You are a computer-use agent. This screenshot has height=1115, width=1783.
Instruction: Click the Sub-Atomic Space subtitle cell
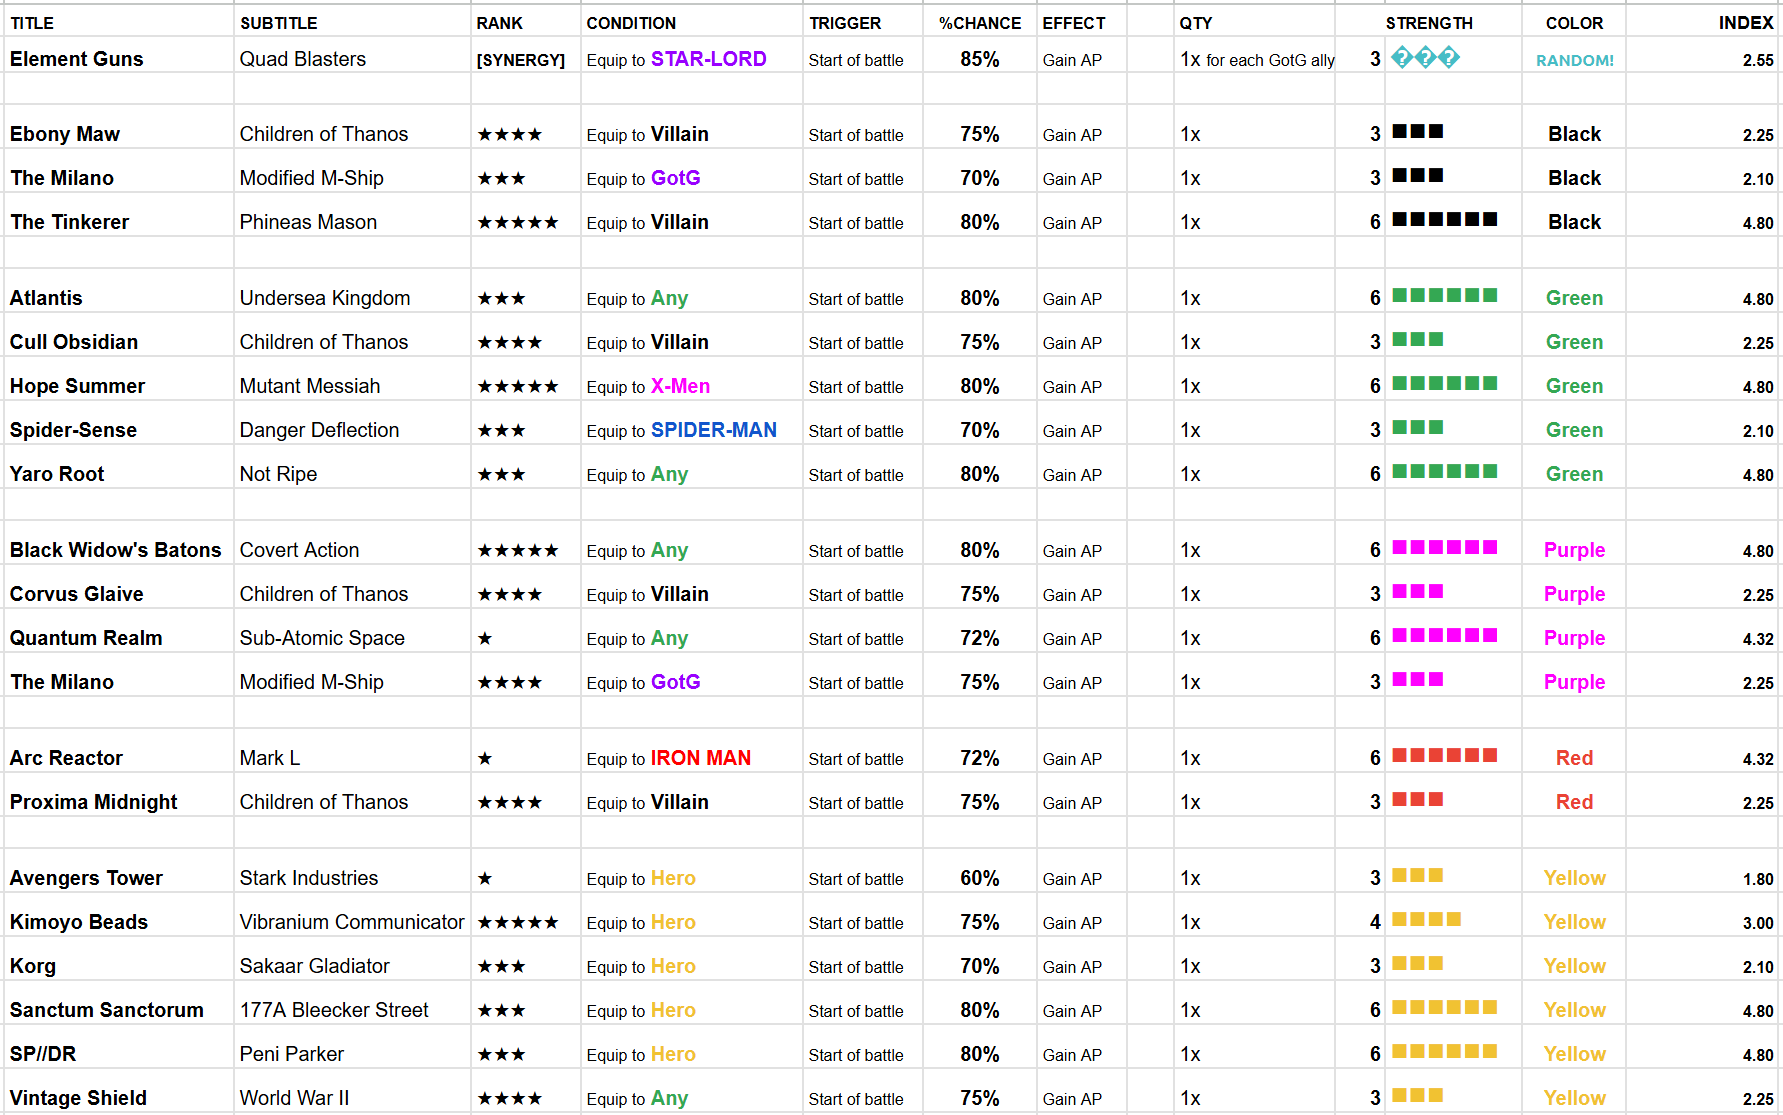tap(322, 638)
